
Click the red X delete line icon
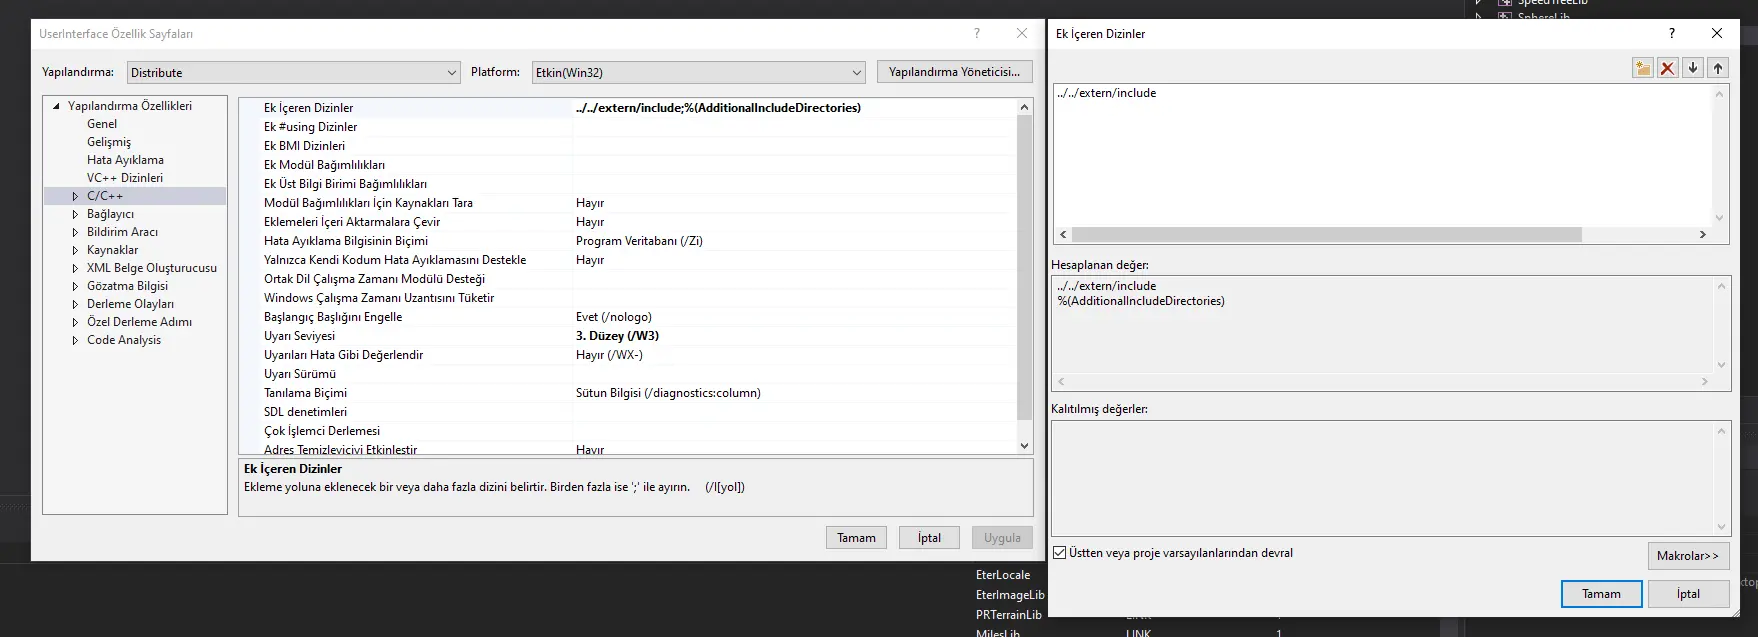click(1667, 68)
